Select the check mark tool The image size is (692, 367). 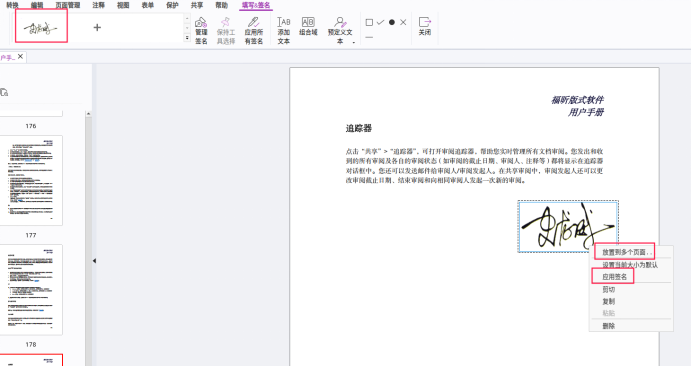coord(380,22)
